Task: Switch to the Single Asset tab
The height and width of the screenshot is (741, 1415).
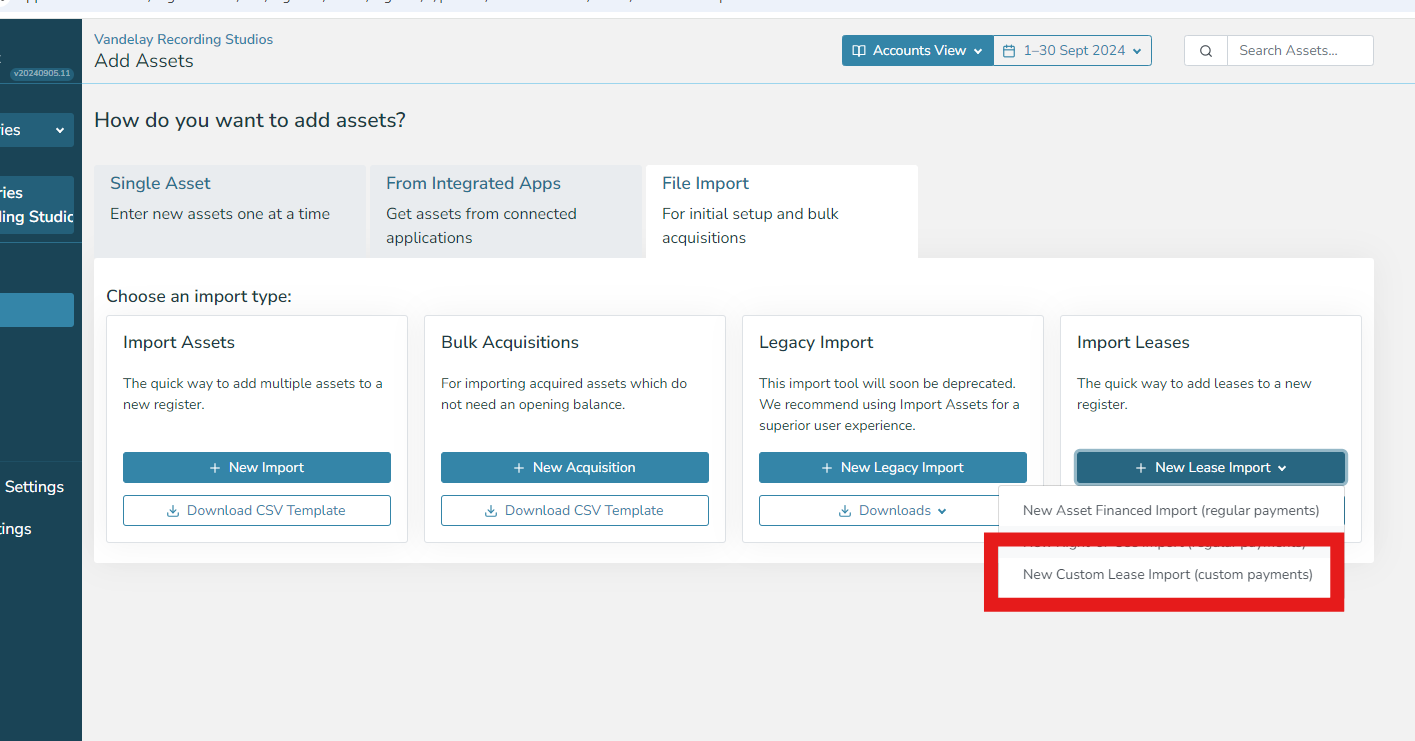Action: 230,211
